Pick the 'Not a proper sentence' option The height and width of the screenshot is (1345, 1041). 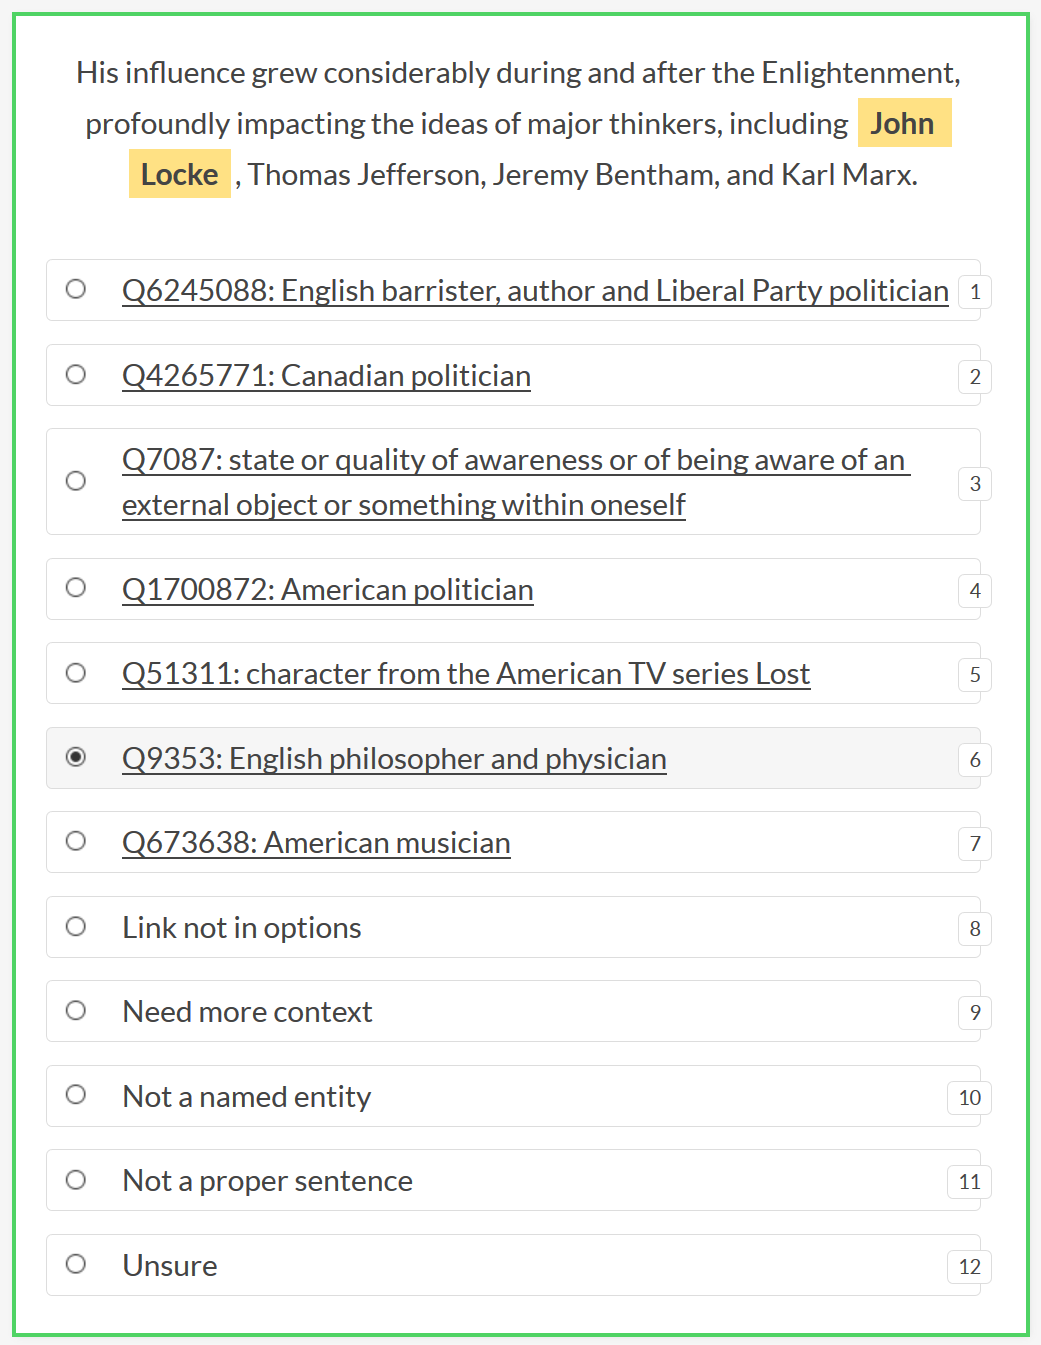pos(76,1179)
